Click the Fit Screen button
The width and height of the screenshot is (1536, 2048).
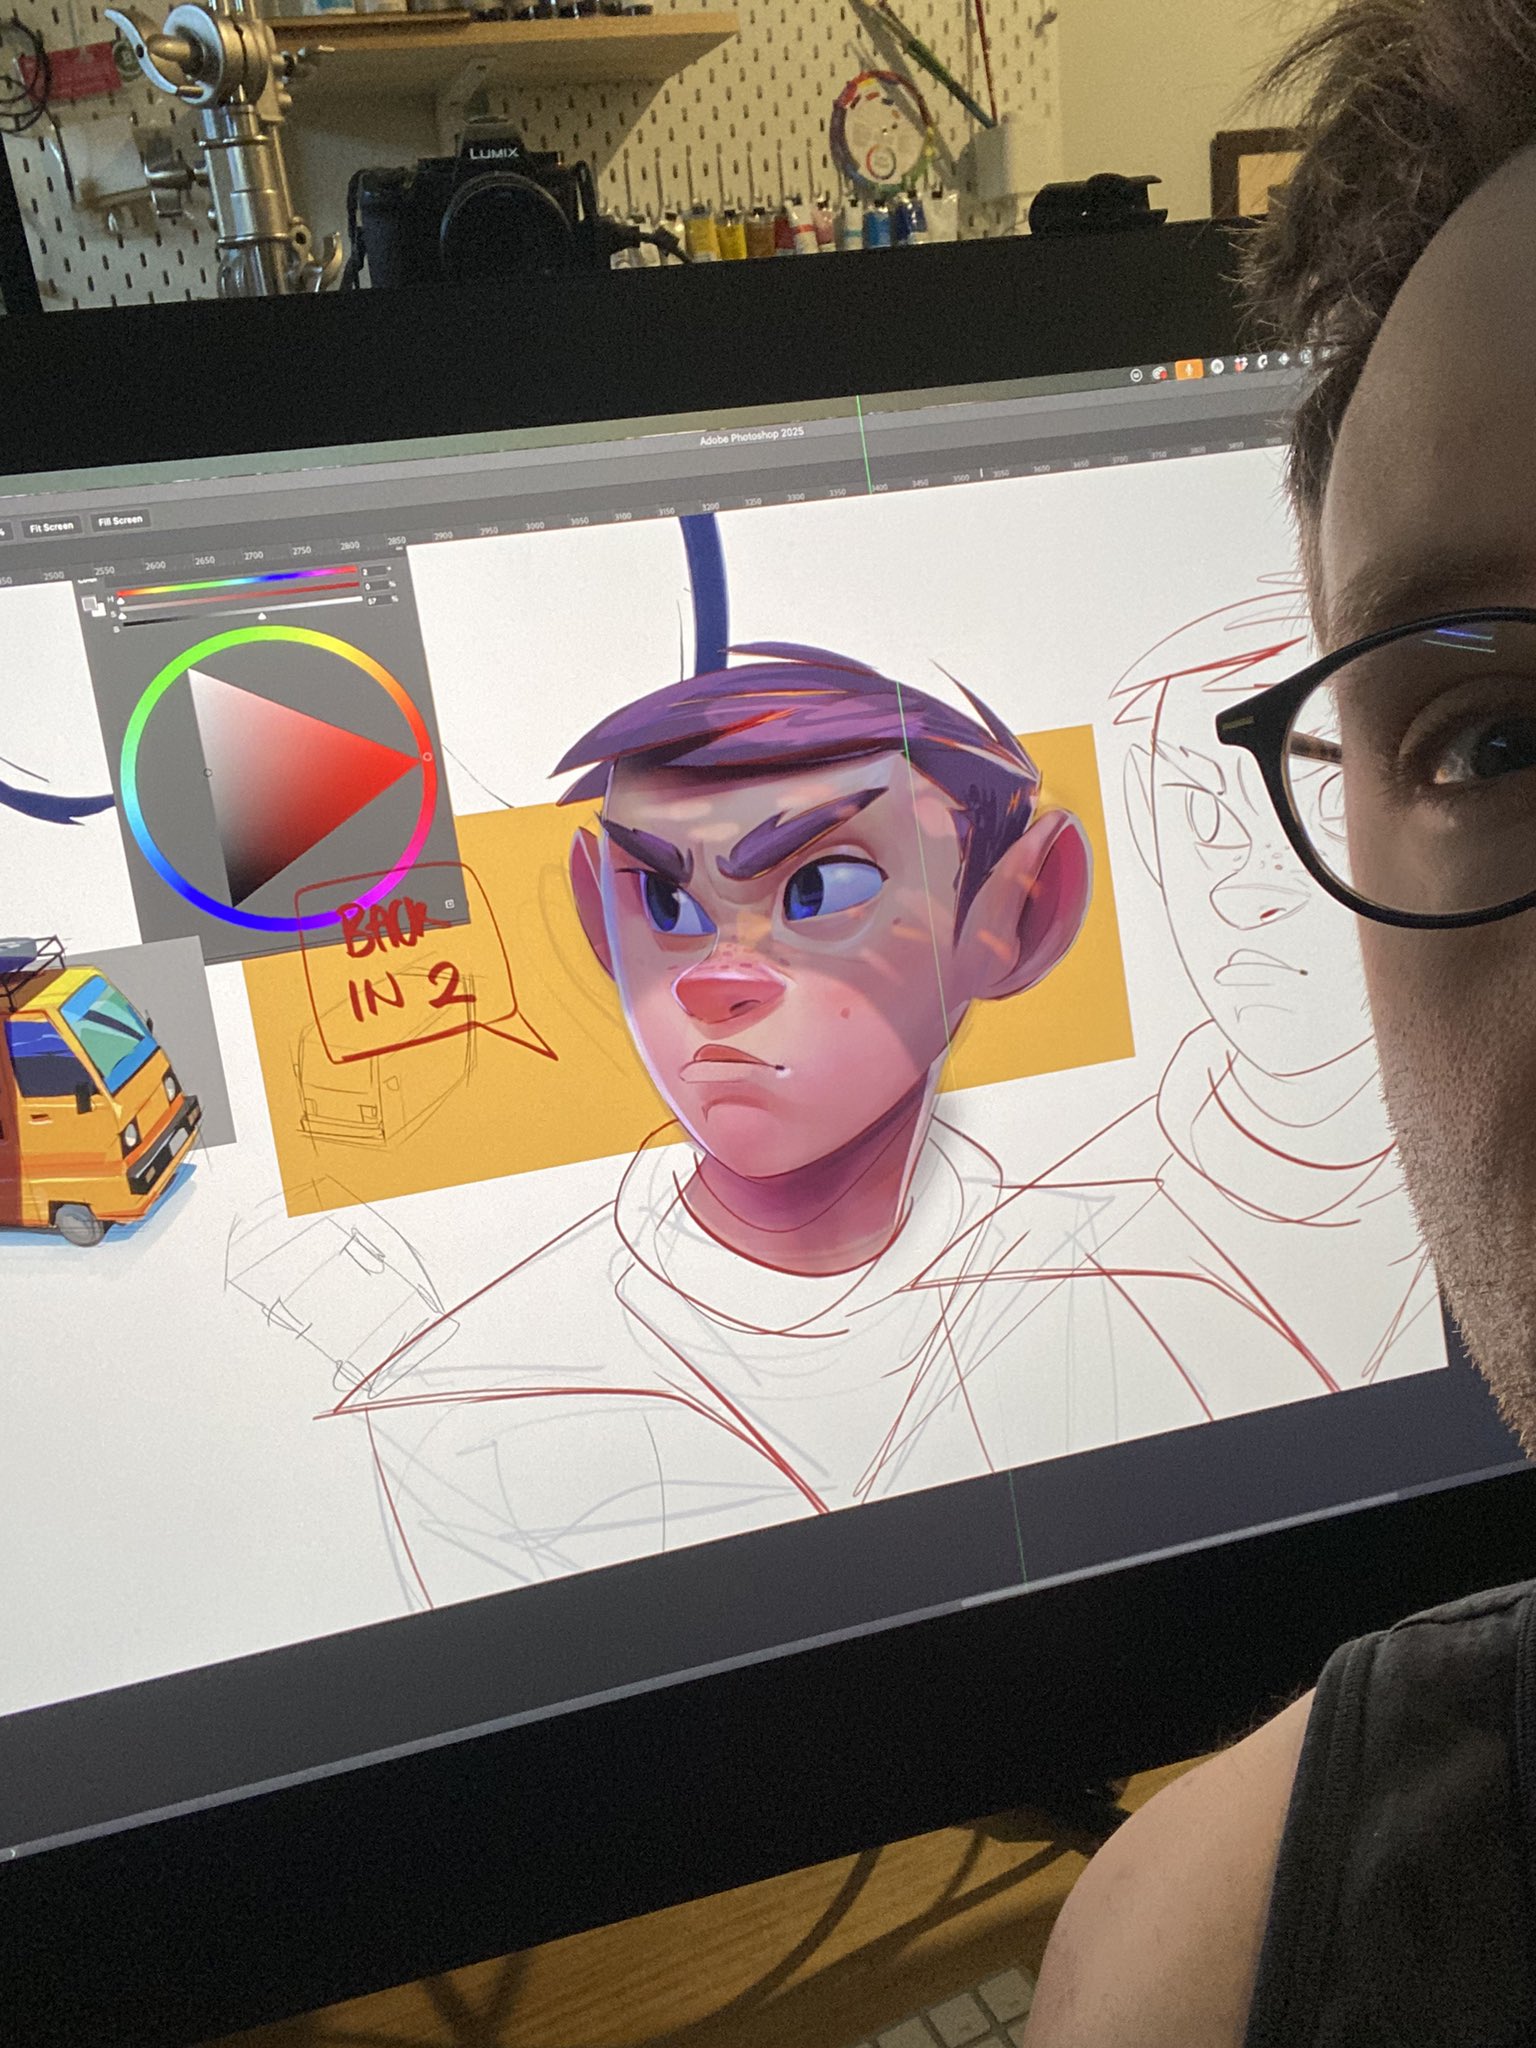click(51, 526)
